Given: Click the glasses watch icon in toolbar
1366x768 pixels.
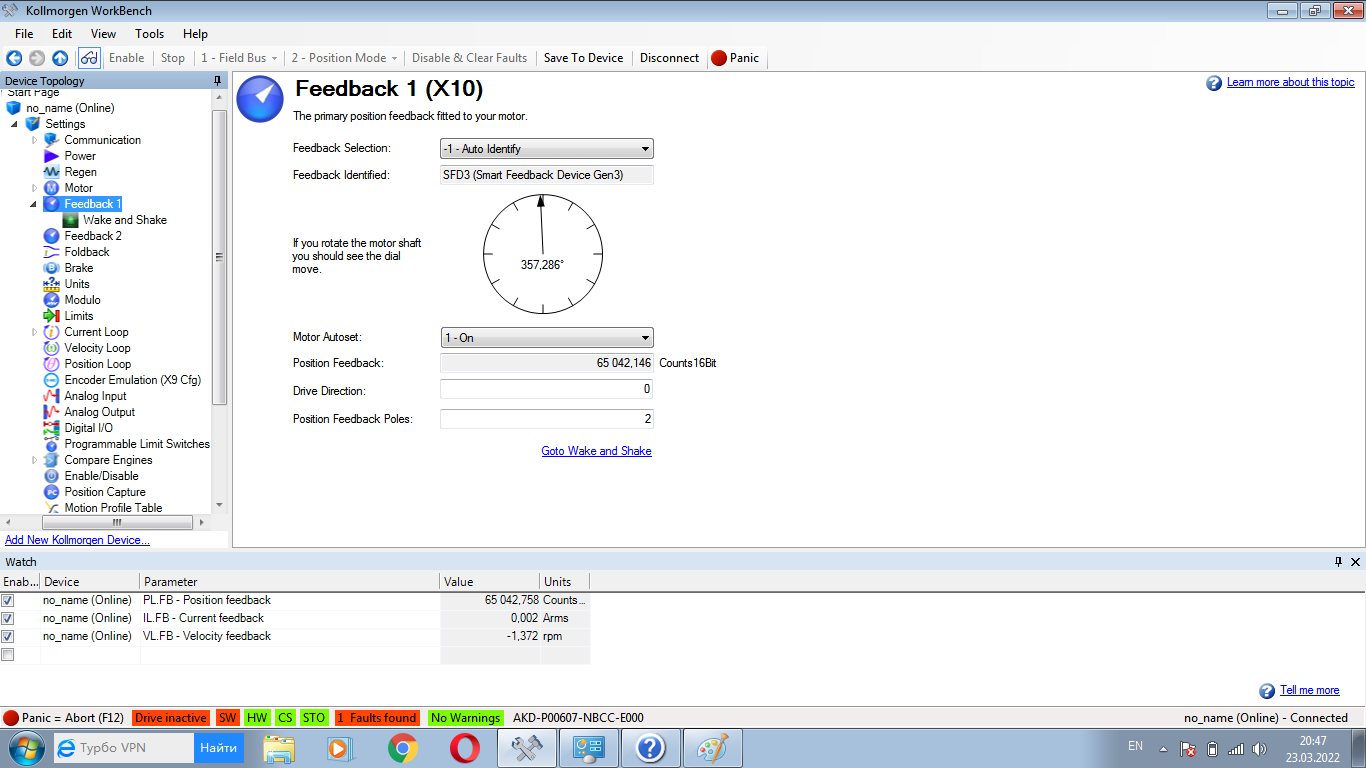Looking at the screenshot, I should point(89,58).
